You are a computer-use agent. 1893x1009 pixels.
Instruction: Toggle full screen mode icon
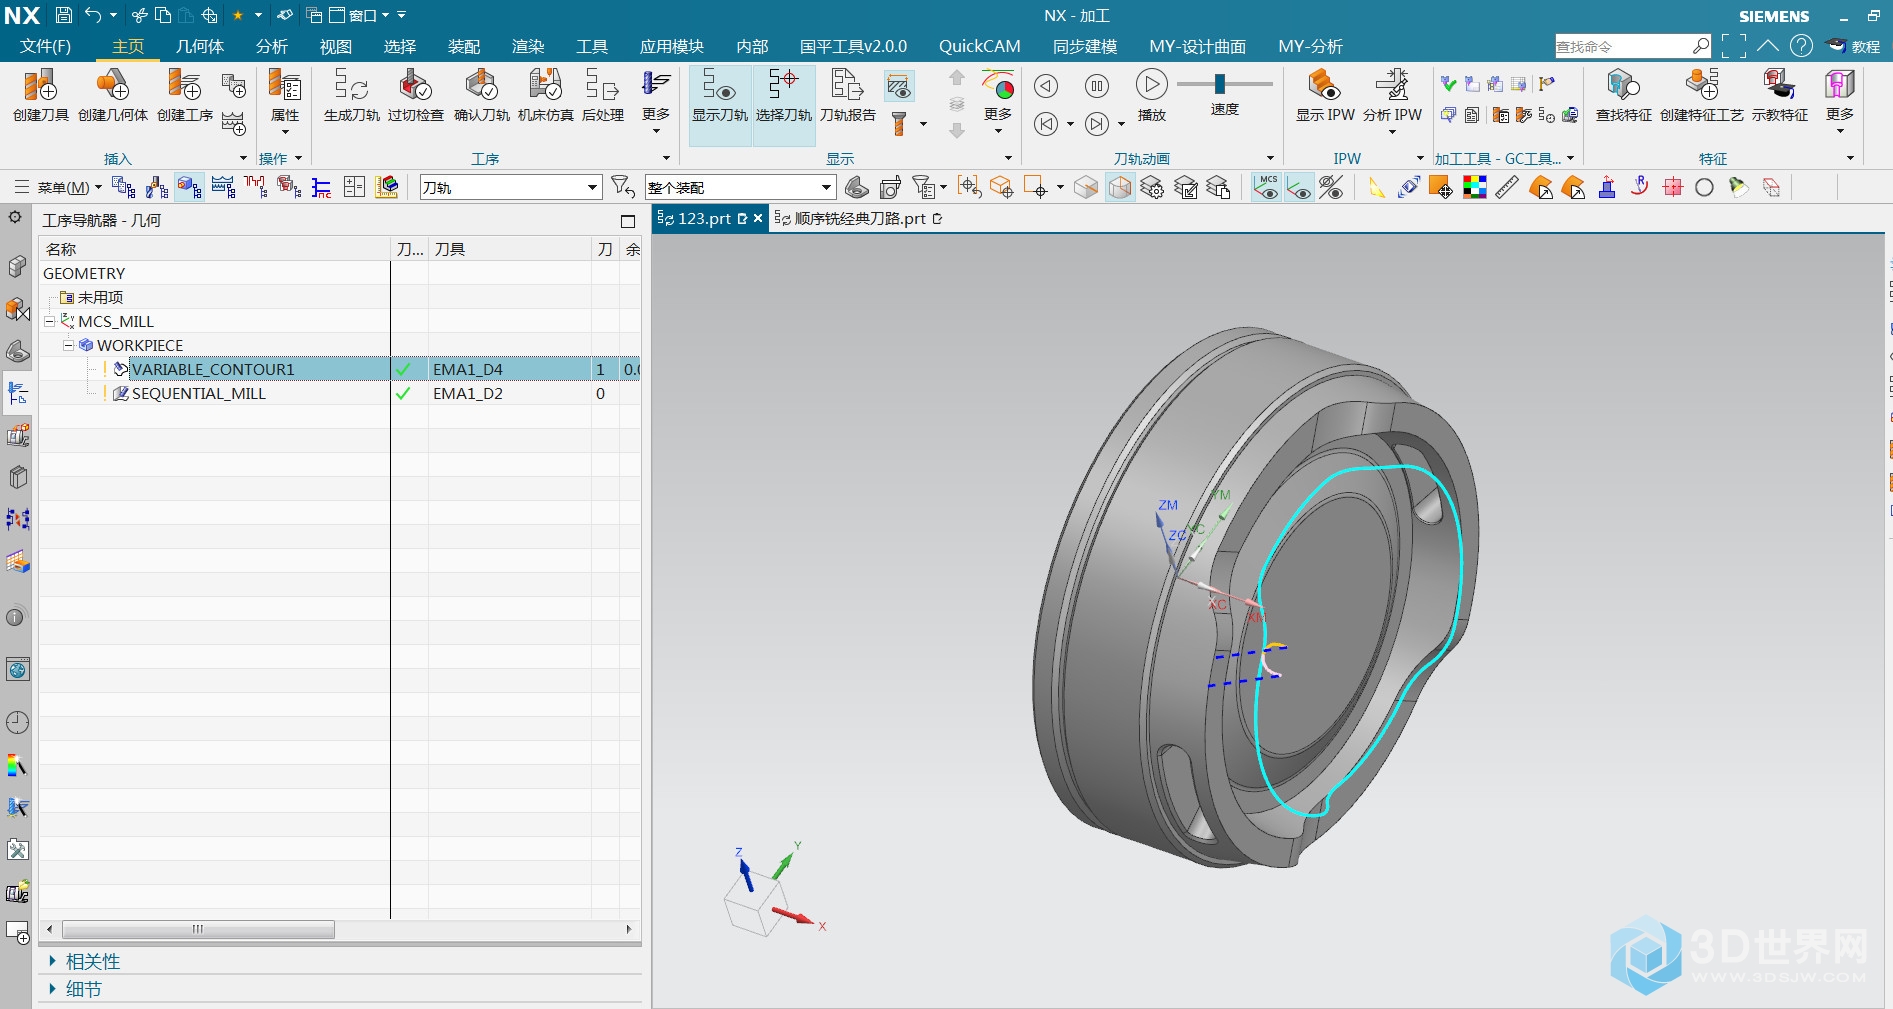click(x=1735, y=46)
